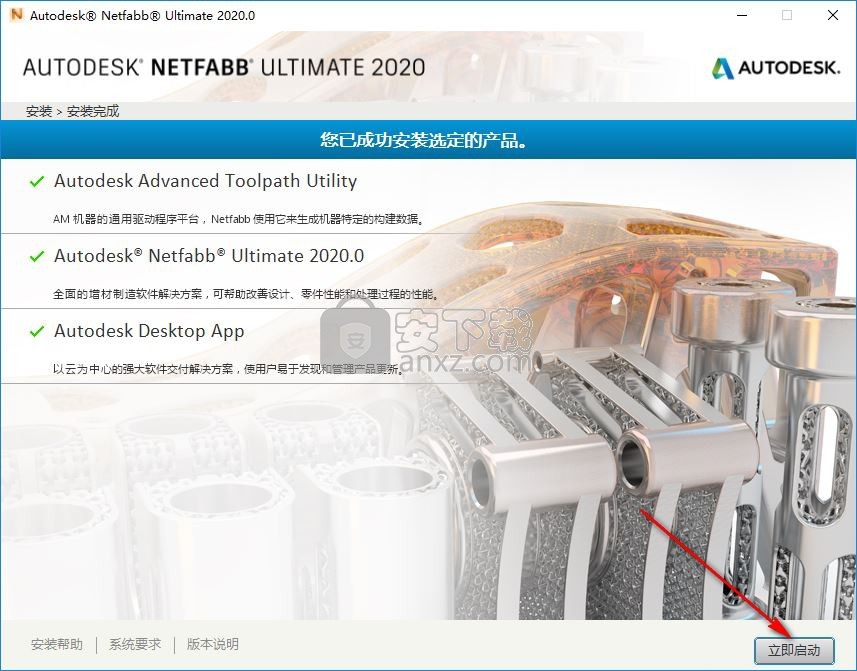The height and width of the screenshot is (671, 857).
Task: Click the description starting with 全面的增材制造软件解决方案
Action: tap(245, 294)
